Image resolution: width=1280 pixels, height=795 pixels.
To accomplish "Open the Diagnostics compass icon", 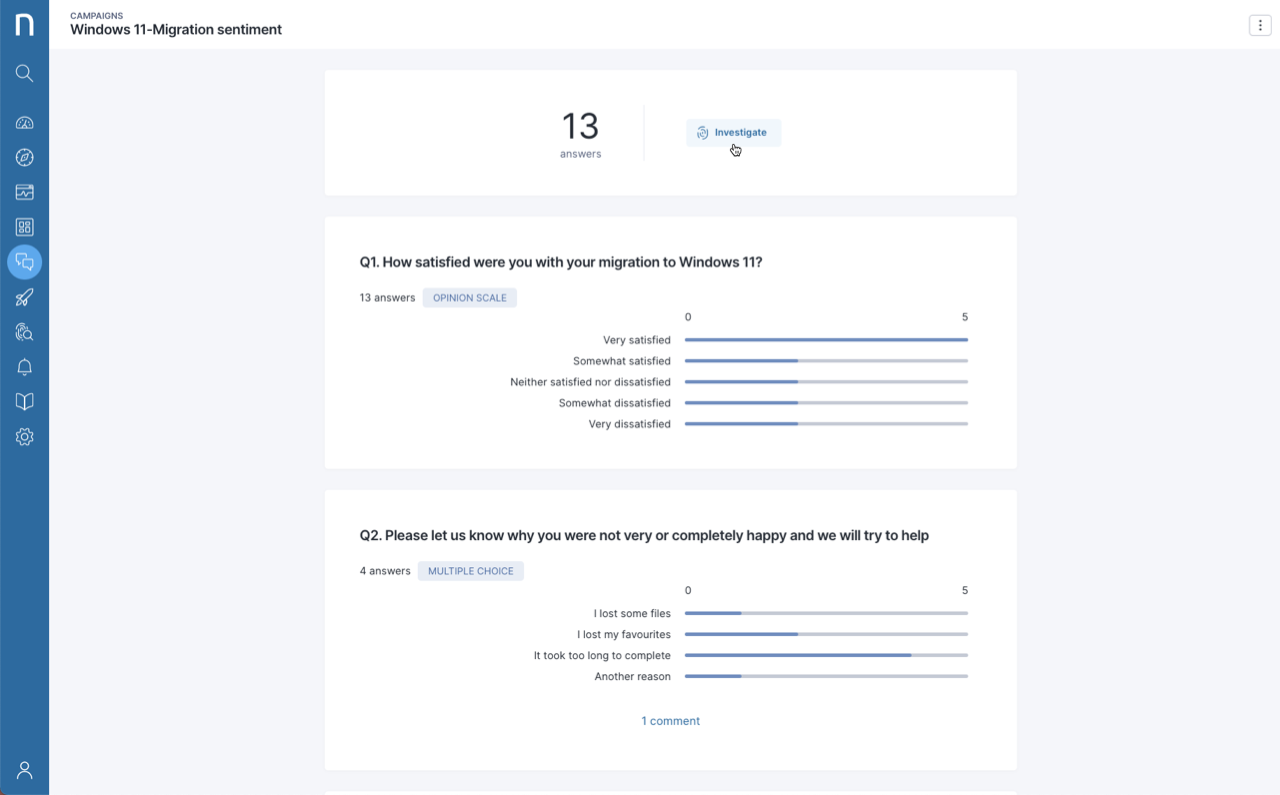I will (24, 157).
